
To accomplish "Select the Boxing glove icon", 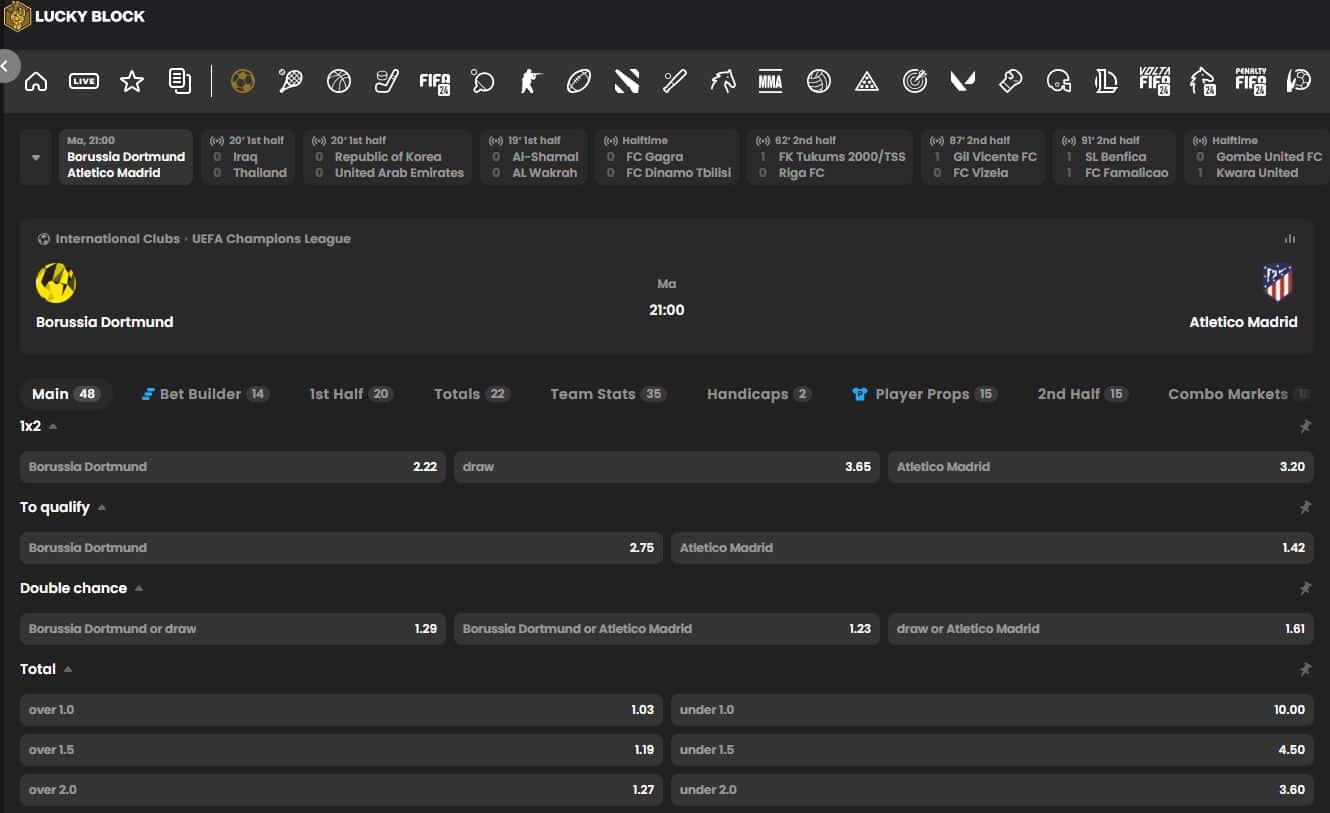I will pos(1011,81).
